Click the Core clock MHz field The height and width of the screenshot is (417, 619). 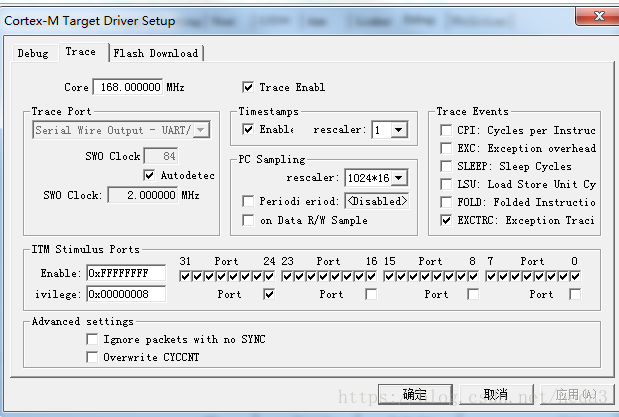128,87
